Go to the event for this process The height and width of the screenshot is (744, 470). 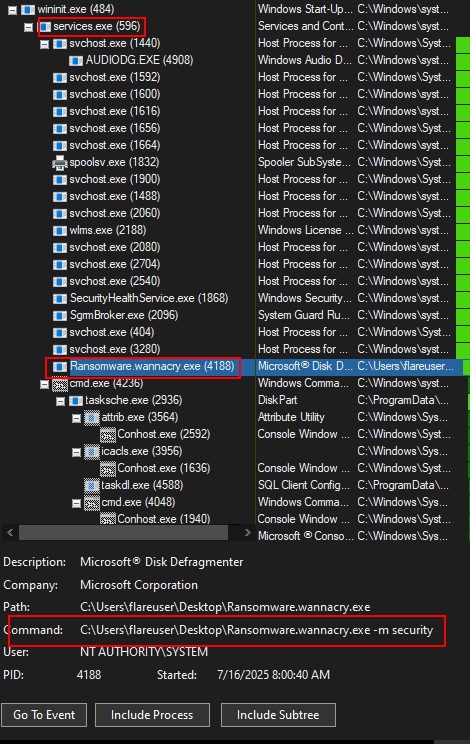point(44,715)
